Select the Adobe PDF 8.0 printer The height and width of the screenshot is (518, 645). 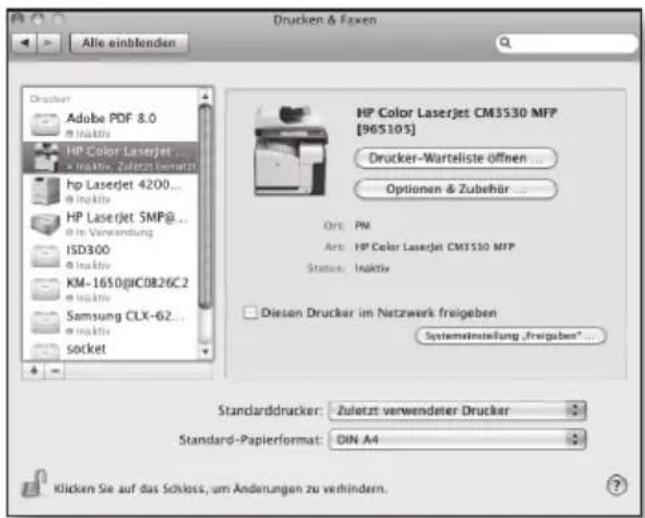110,124
